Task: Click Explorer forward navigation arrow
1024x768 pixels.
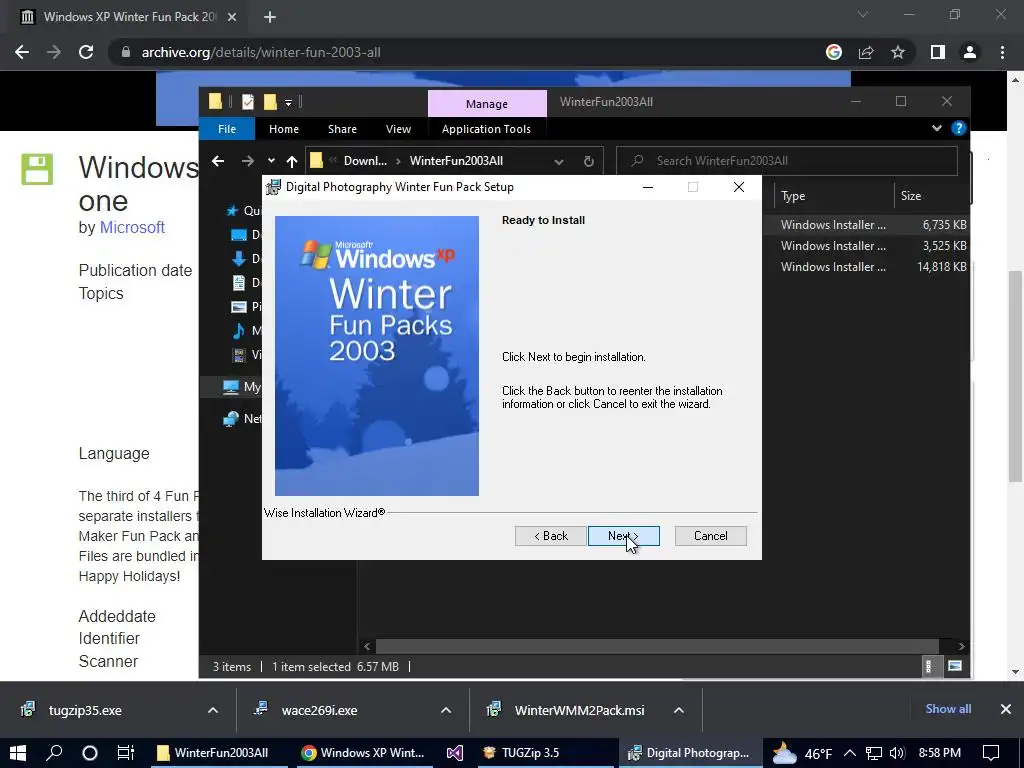Action: pyautogui.click(x=248, y=161)
